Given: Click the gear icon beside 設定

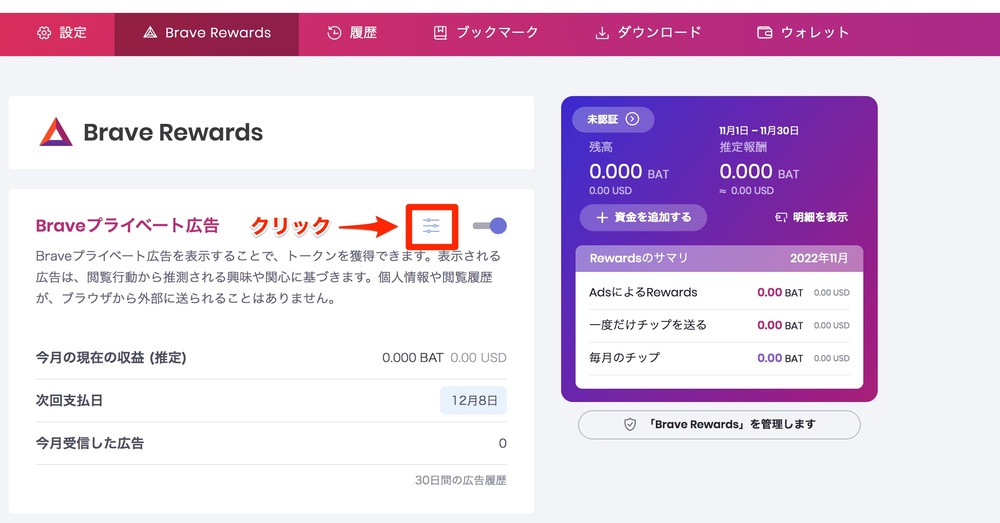Looking at the screenshot, I should pyautogui.click(x=43, y=33).
